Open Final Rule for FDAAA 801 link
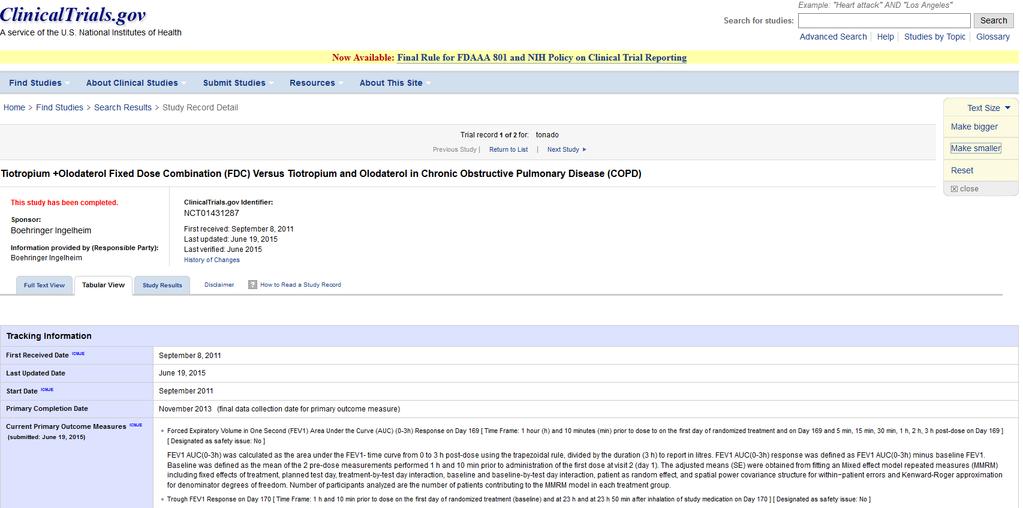The width and height of the screenshot is (1023, 508). tap(542, 58)
